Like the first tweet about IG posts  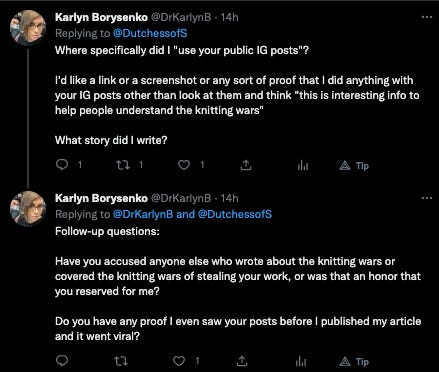[184, 165]
